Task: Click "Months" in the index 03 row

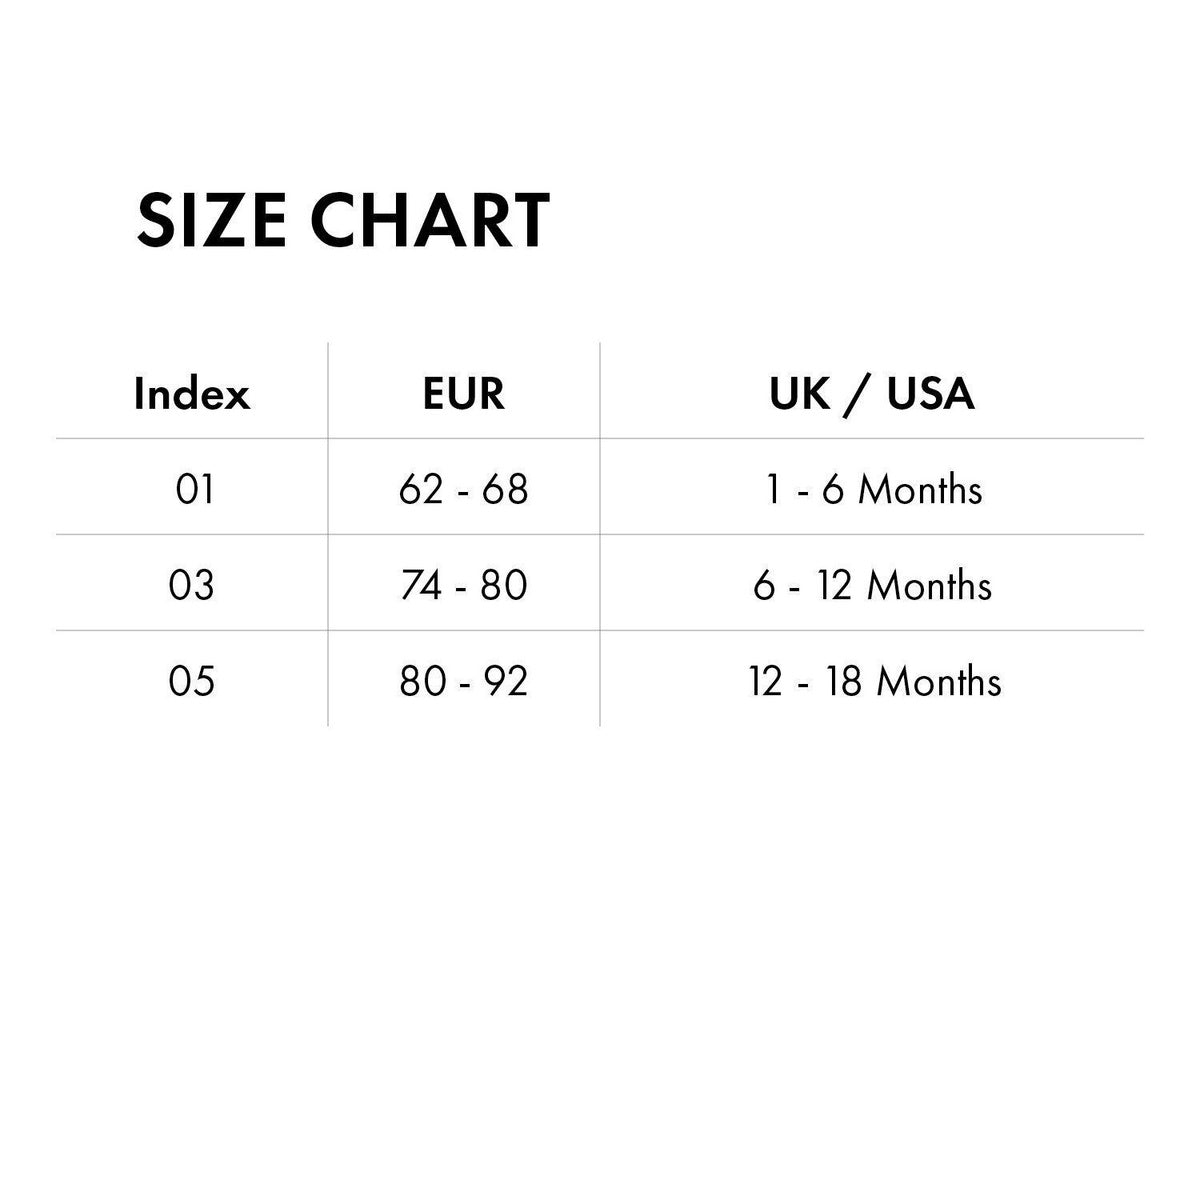Action: tap(929, 585)
